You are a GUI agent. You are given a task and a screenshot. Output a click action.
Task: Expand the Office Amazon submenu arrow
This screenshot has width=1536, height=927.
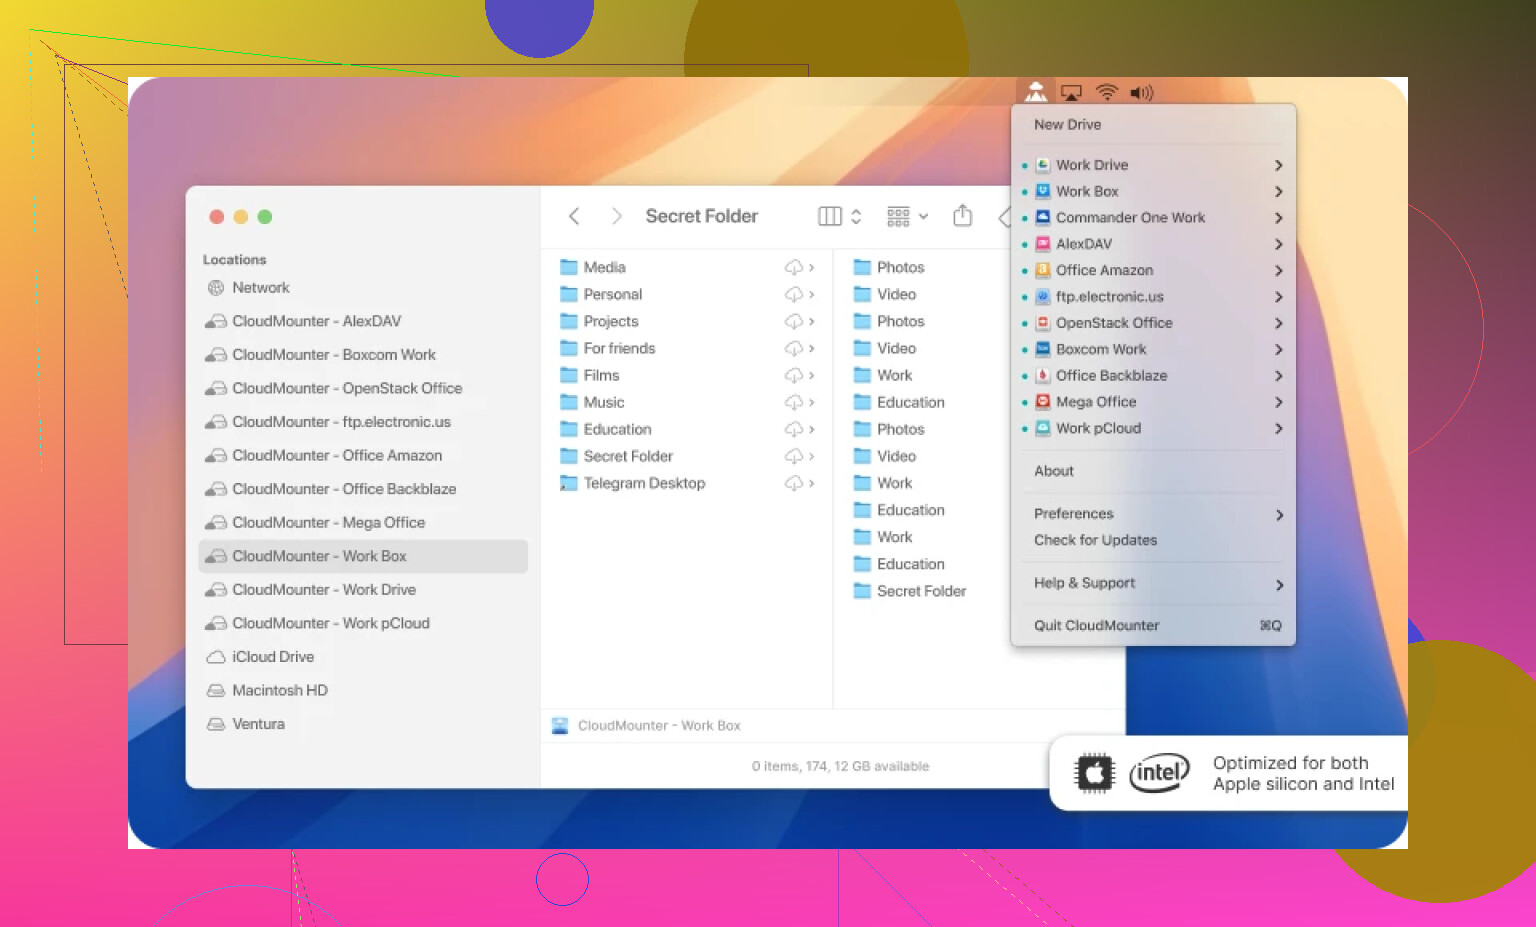tap(1278, 270)
